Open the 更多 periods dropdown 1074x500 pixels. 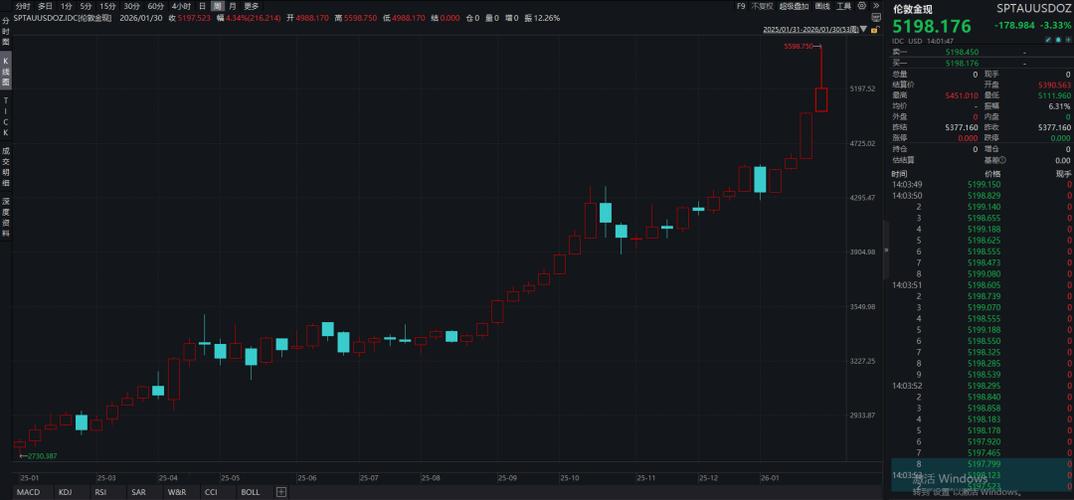(x=251, y=6)
